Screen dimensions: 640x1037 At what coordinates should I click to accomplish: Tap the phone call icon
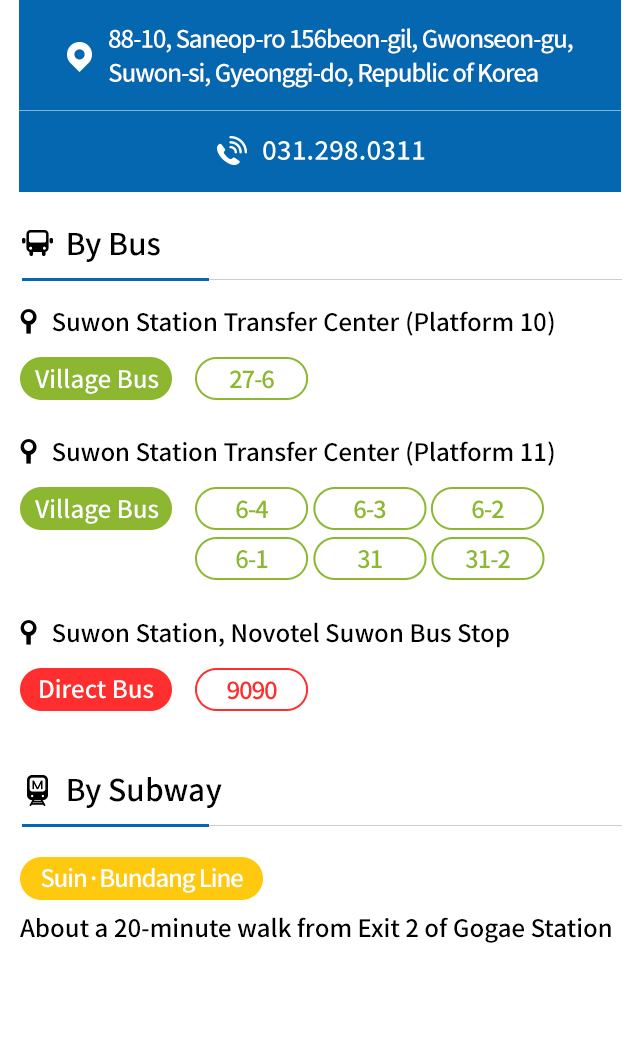[x=232, y=151]
